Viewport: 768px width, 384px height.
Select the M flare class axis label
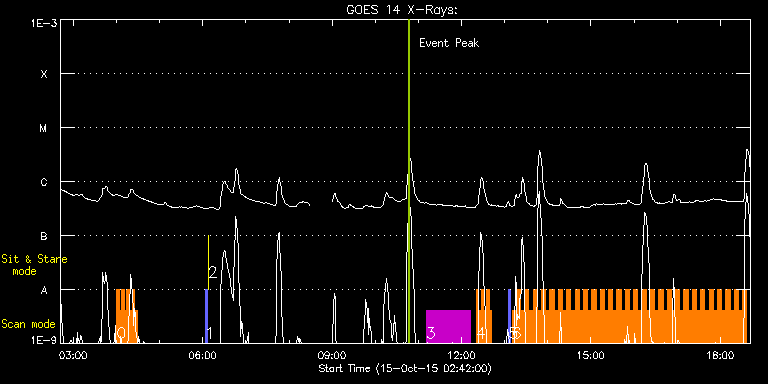44,128
